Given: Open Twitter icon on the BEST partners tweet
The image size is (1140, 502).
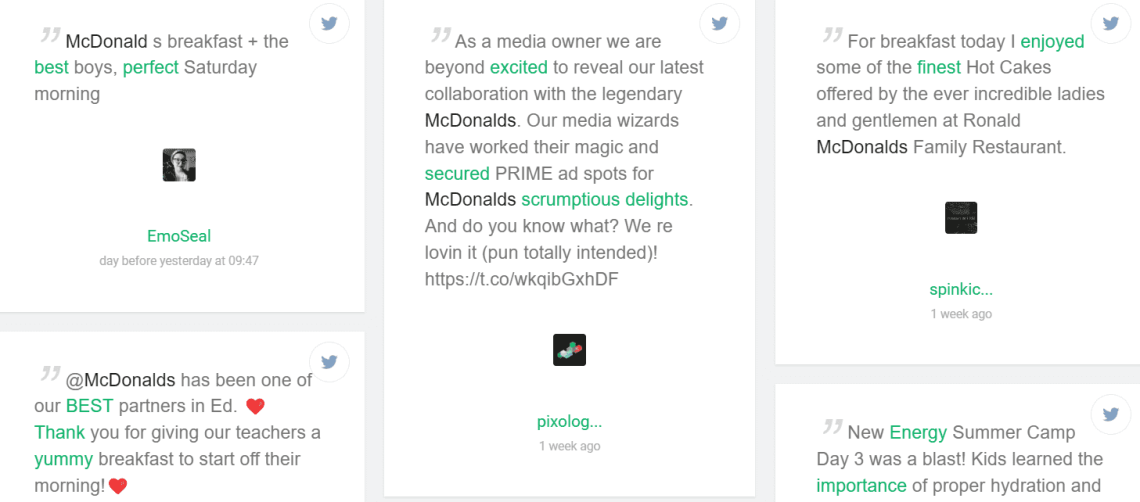Looking at the screenshot, I should (329, 362).
